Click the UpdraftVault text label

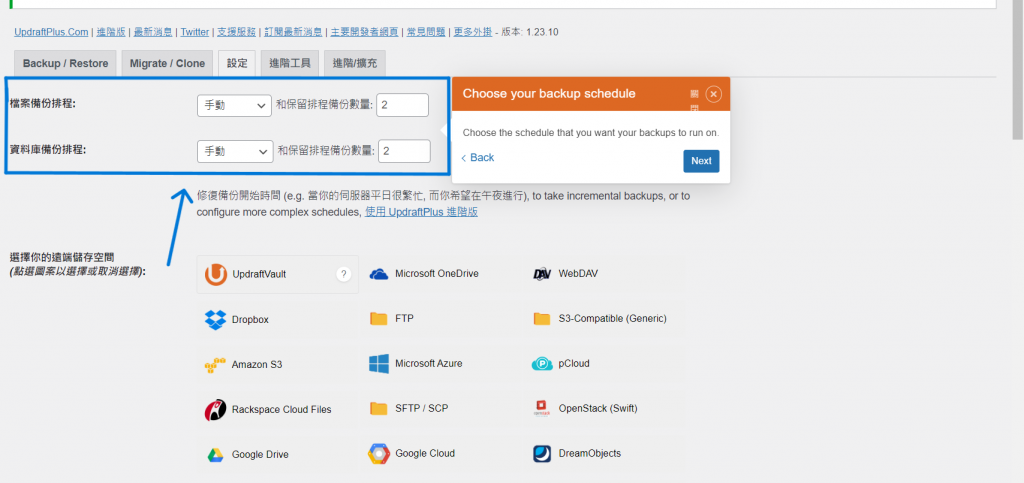pyautogui.click(x=259, y=275)
